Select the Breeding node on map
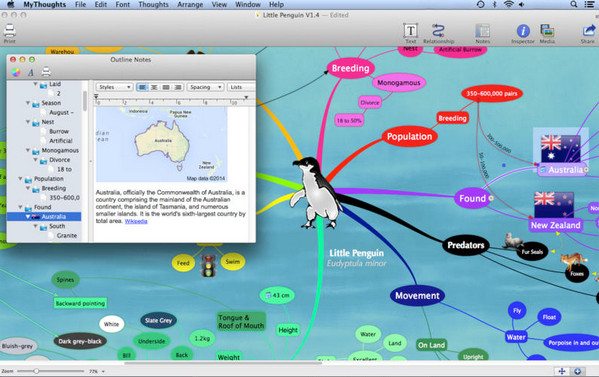599x377 pixels. (x=350, y=68)
